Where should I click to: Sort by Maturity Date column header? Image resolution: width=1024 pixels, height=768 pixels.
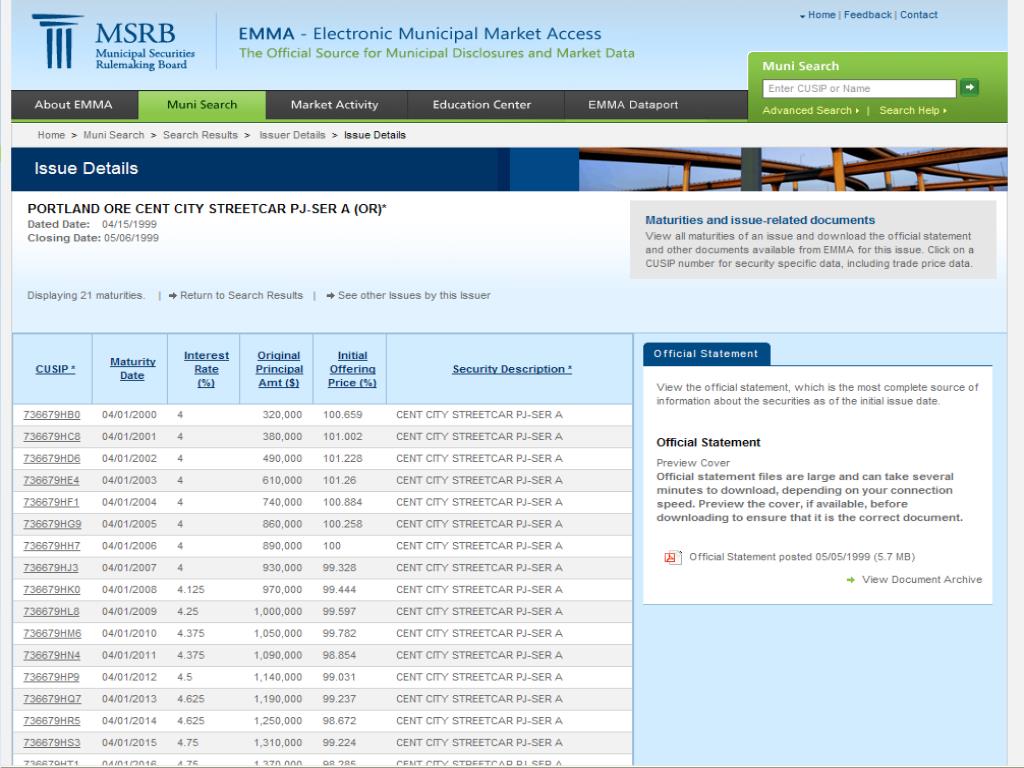tap(133, 369)
